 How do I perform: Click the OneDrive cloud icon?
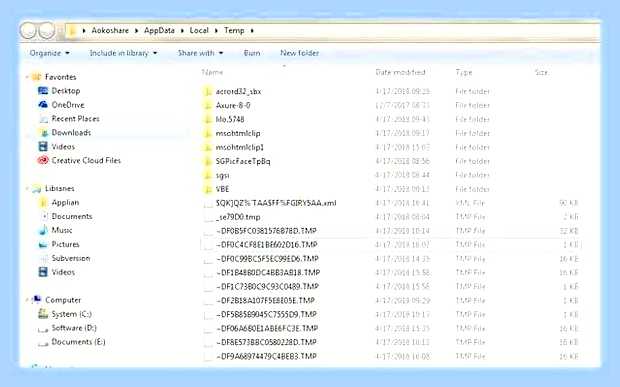[43, 105]
